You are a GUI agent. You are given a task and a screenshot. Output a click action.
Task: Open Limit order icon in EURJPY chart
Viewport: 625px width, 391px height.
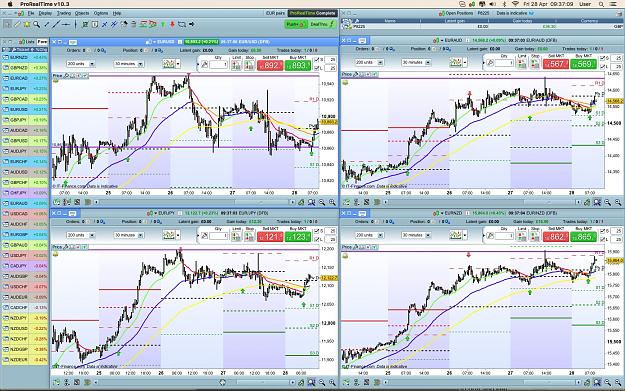(236, 236)
